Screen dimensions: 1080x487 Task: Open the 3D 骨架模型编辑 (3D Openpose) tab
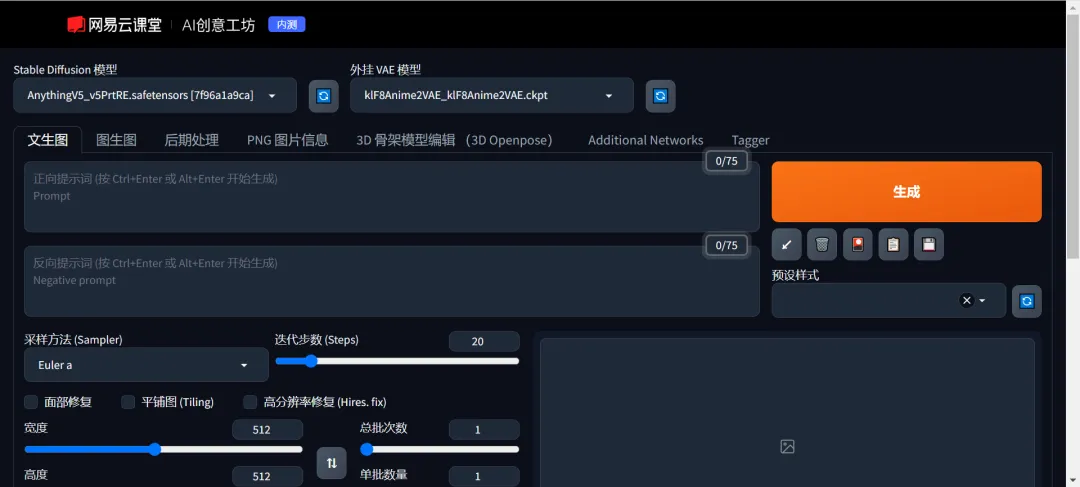click(x=455, y=141)
